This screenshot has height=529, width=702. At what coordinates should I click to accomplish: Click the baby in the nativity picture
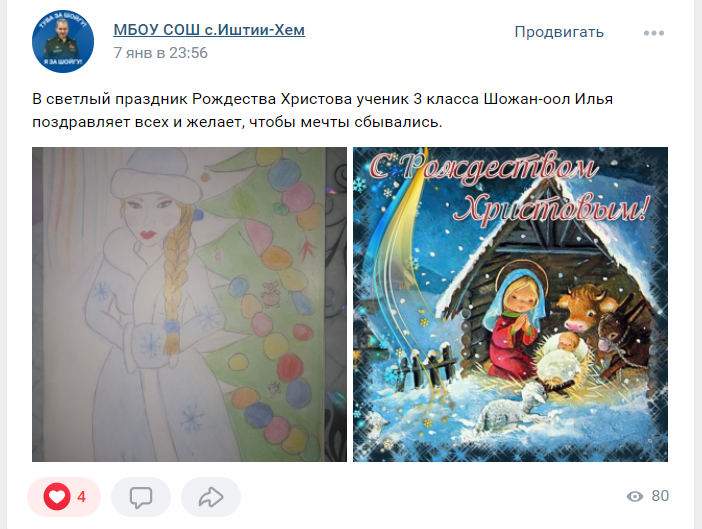[563, 356]
